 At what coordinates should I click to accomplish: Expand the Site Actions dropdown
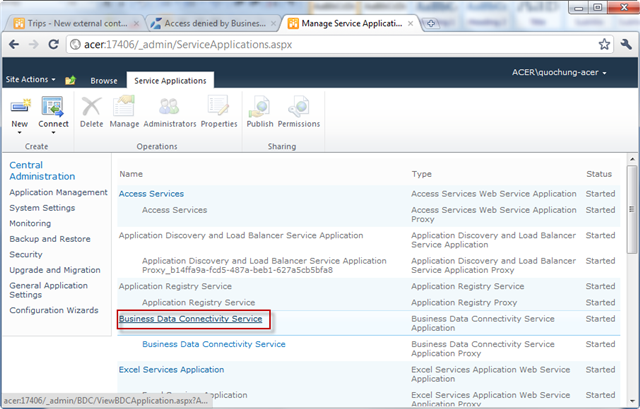[31, 79]
